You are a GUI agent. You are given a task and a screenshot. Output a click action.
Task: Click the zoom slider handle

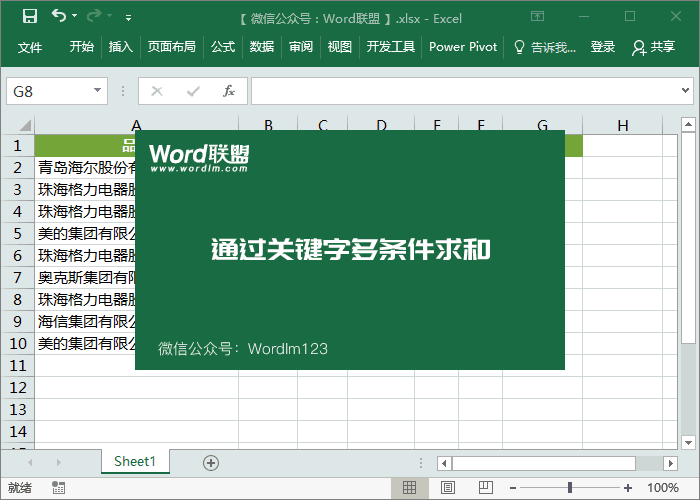click(570, 488)
